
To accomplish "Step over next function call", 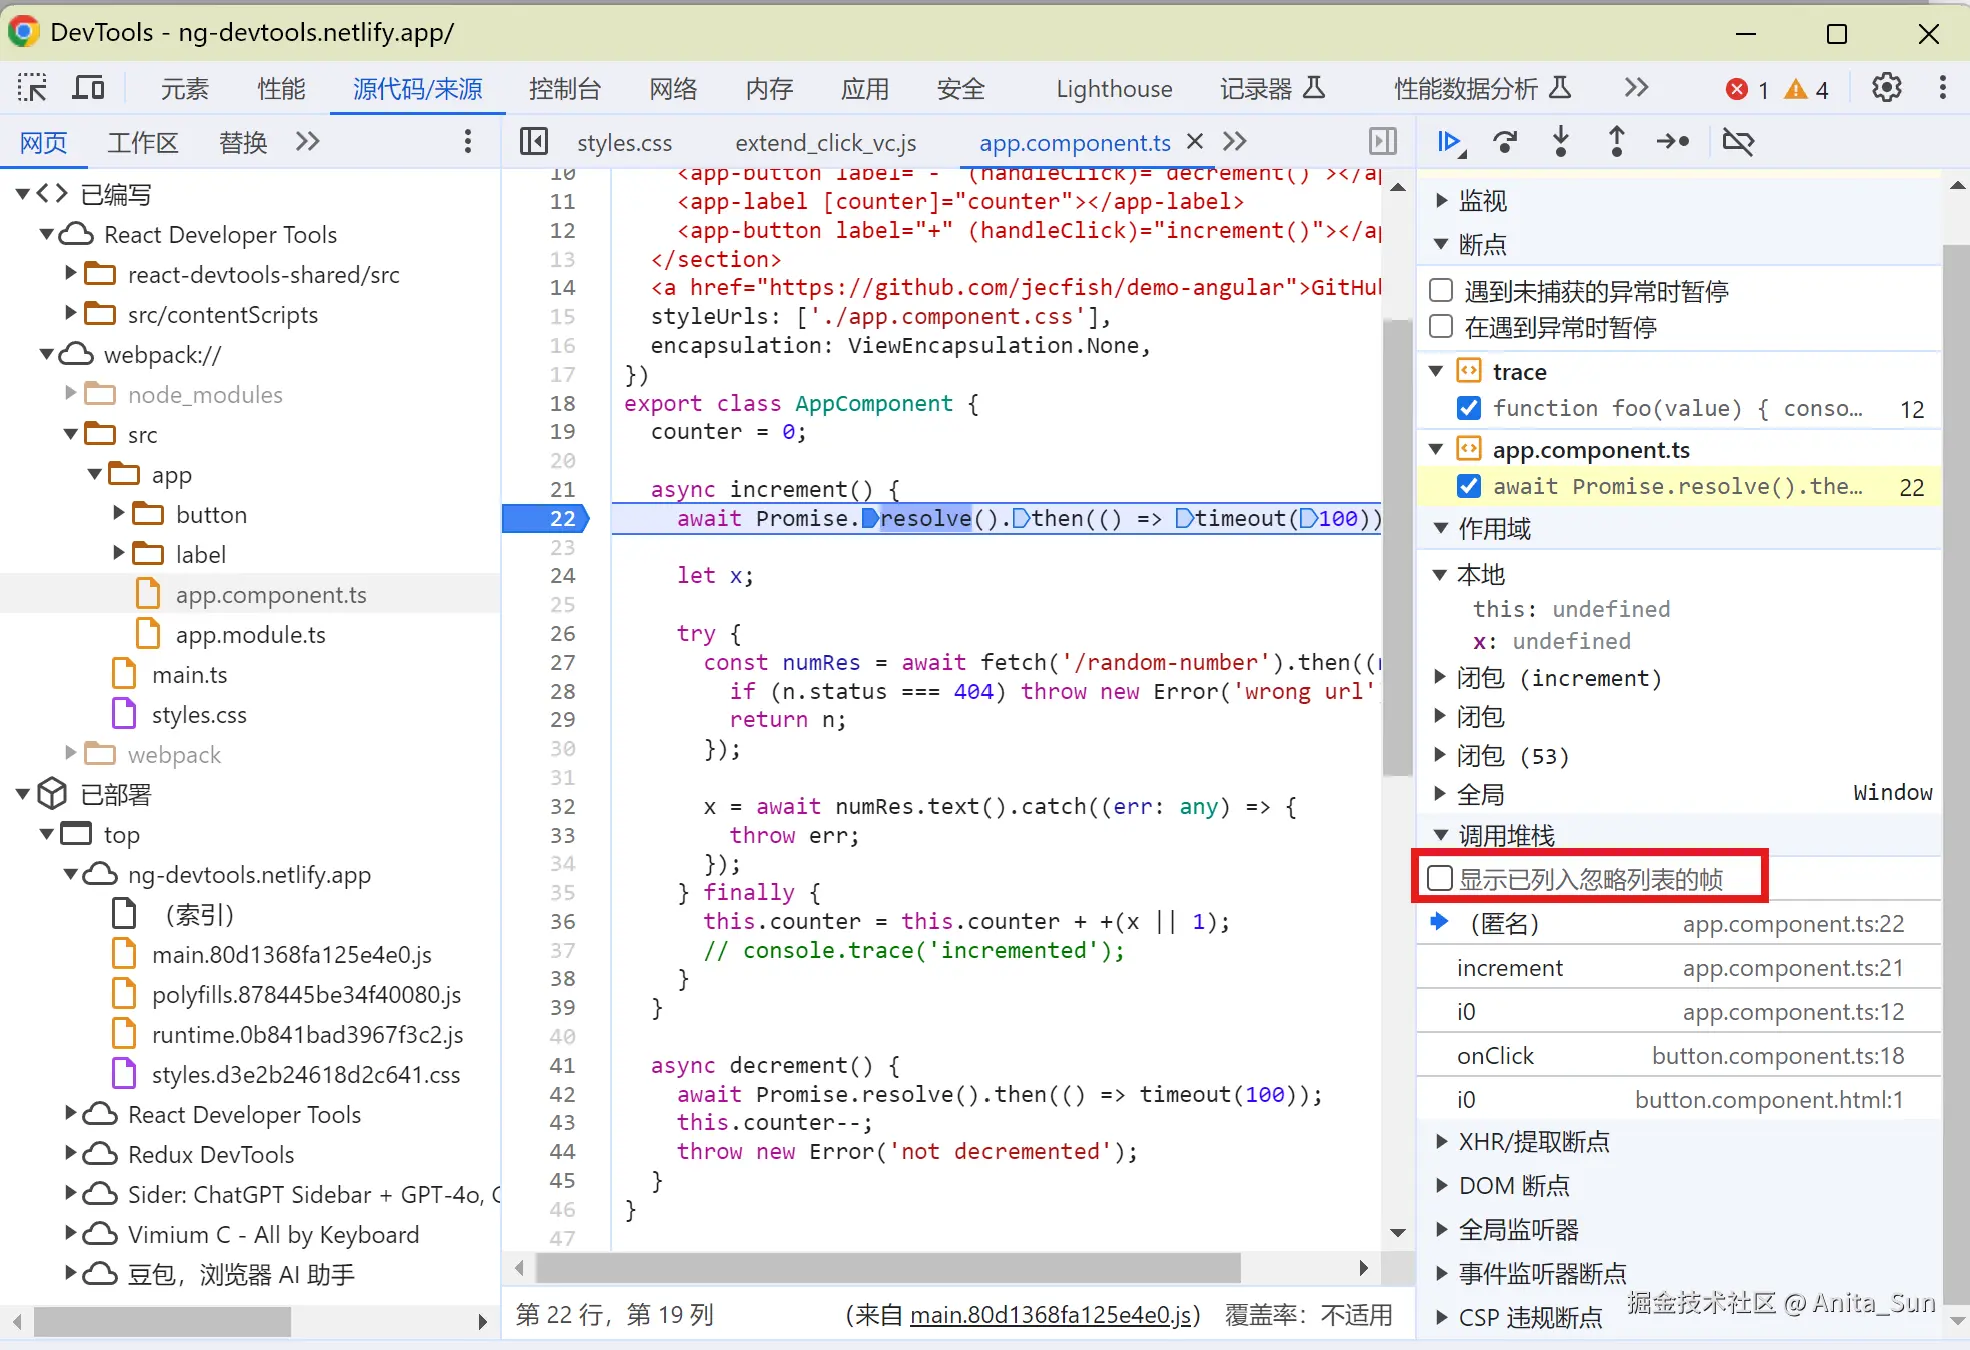I will point(1504,142).
